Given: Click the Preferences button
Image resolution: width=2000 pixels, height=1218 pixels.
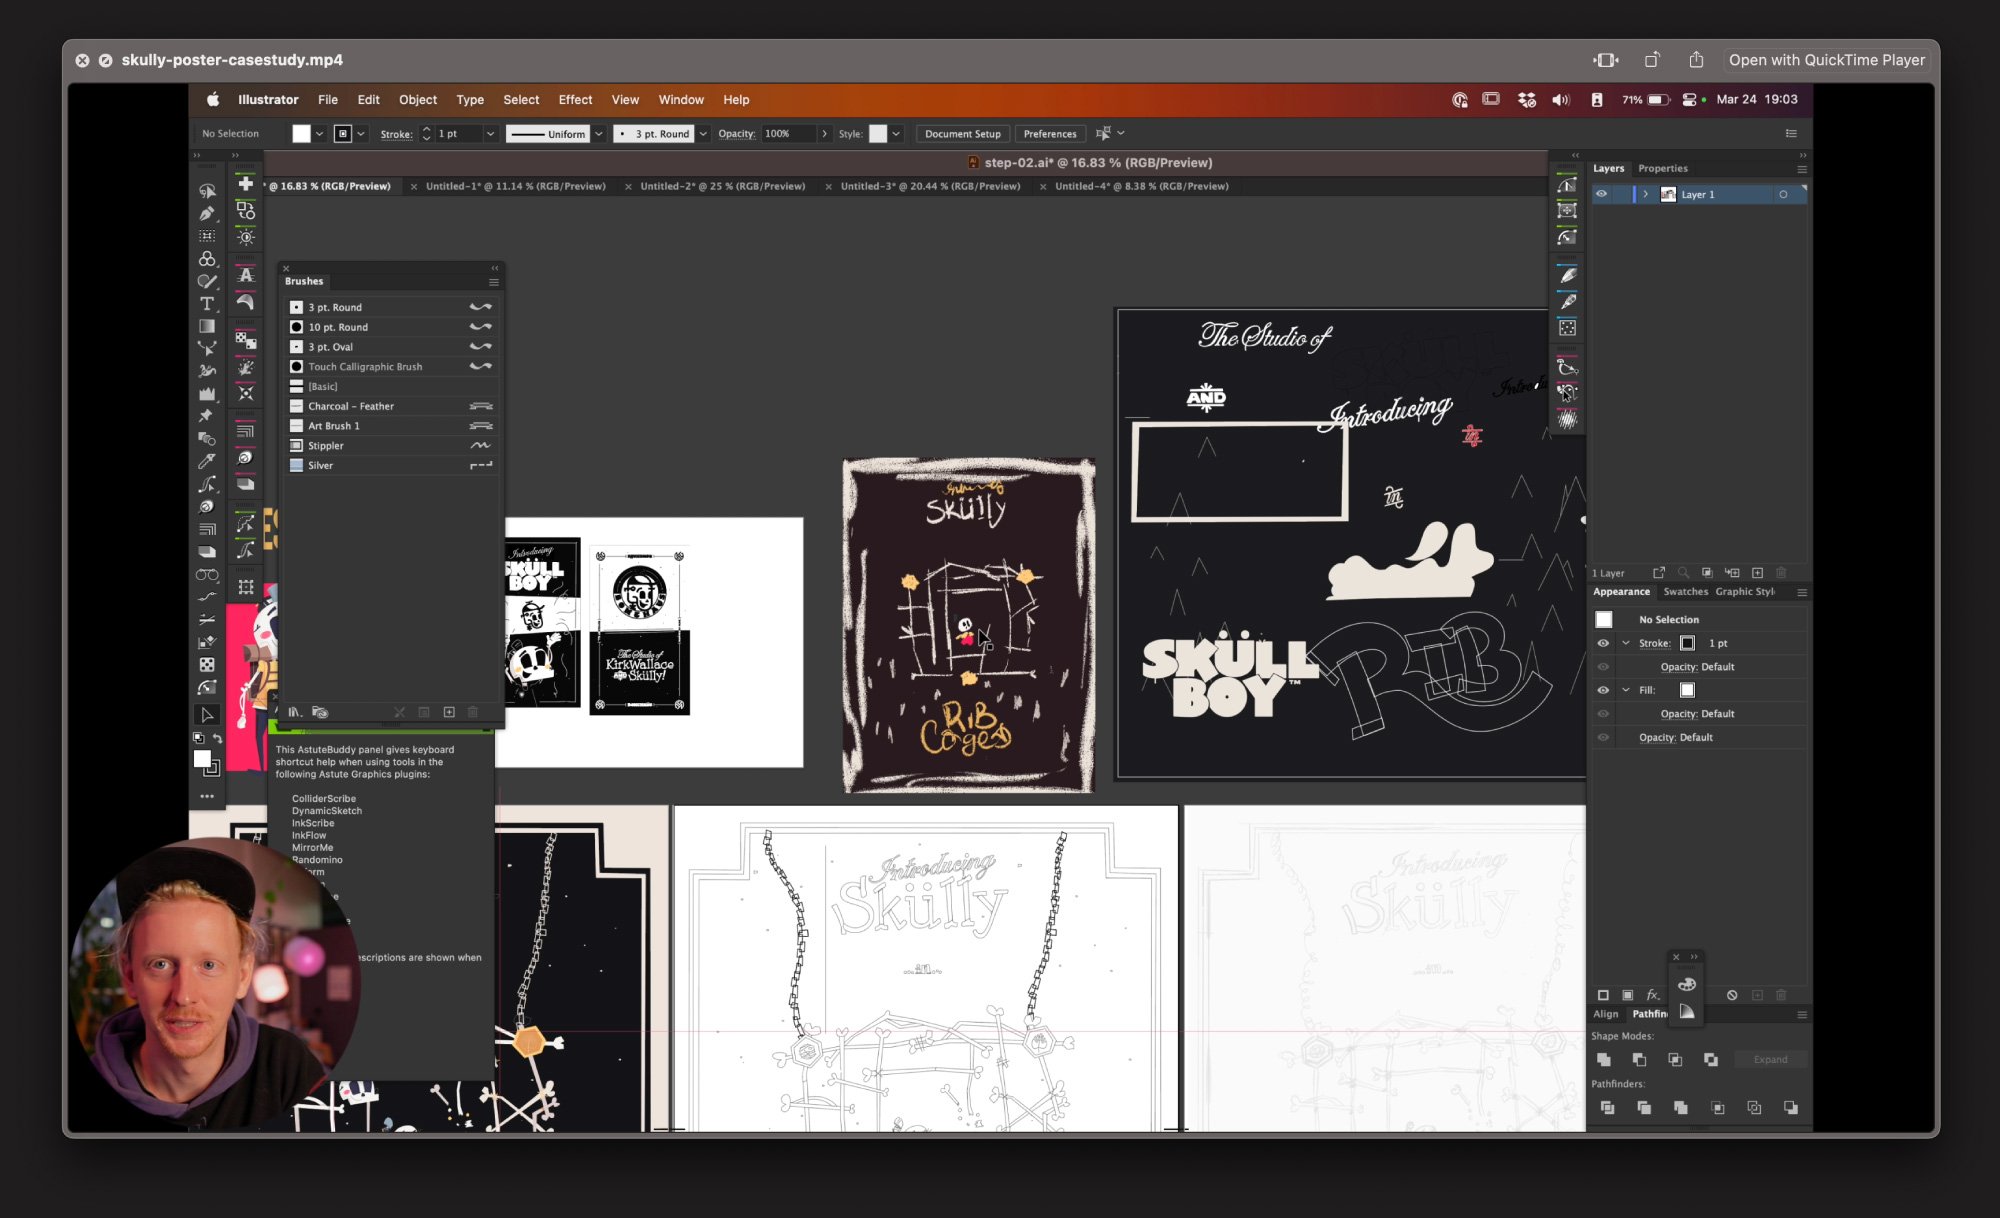Looking at the screenshot, I should tap(1050, 134).
